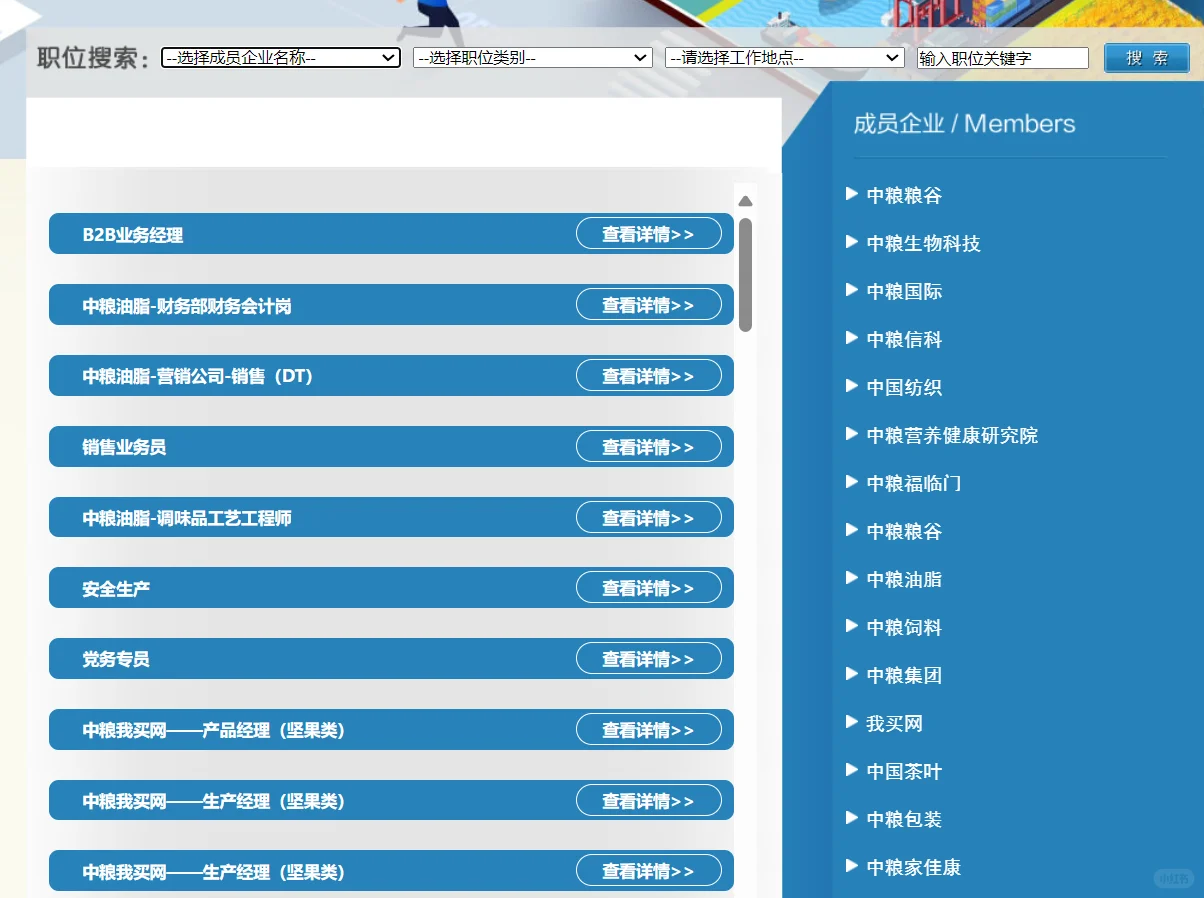Open the 中粮包装 member link
Viewport: 1204px width, 898px height.
pos(904,820)
